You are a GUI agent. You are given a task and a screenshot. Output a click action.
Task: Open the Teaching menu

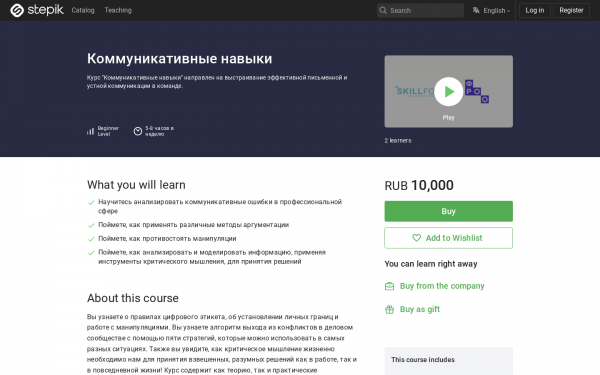point(118,10)
